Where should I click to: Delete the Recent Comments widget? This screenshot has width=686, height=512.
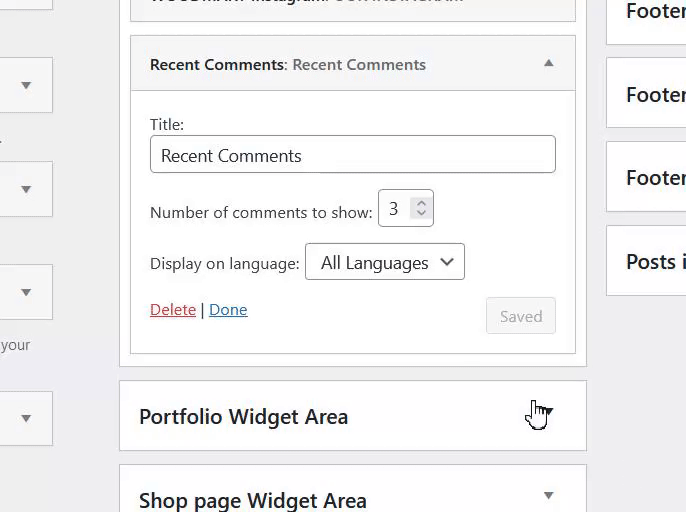173,309
